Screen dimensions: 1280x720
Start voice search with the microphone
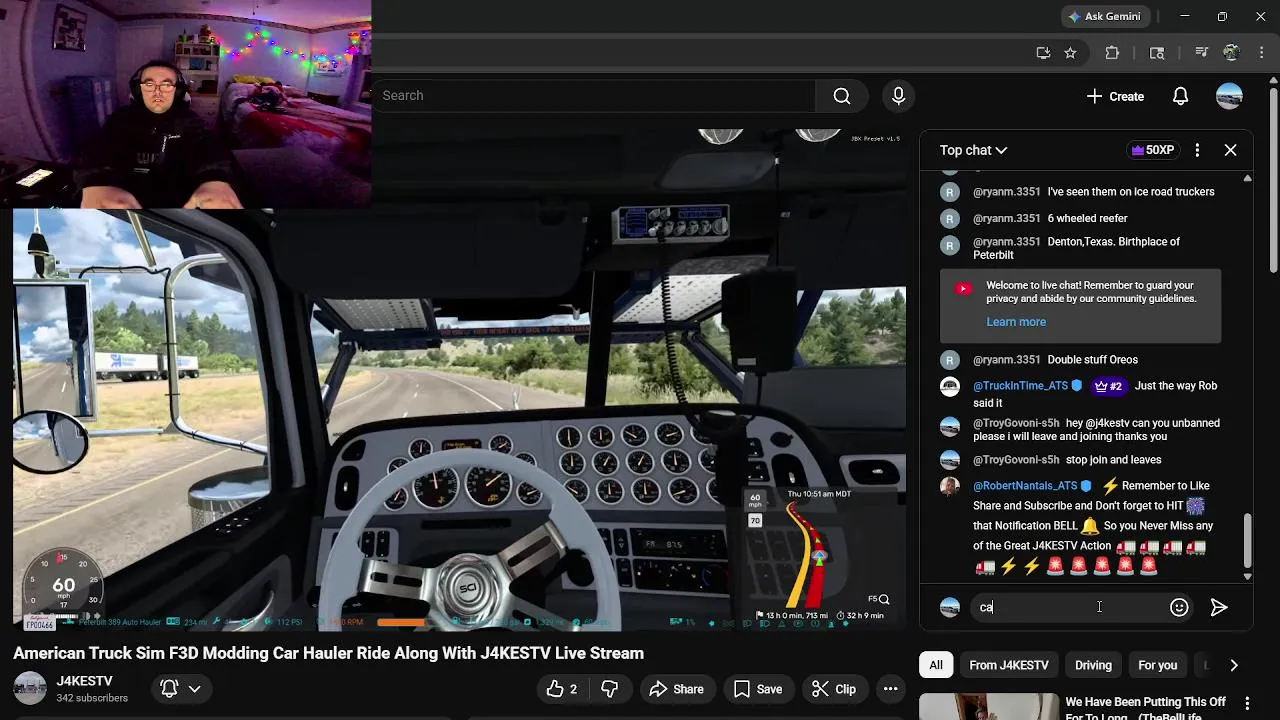[x=898, y=96]
